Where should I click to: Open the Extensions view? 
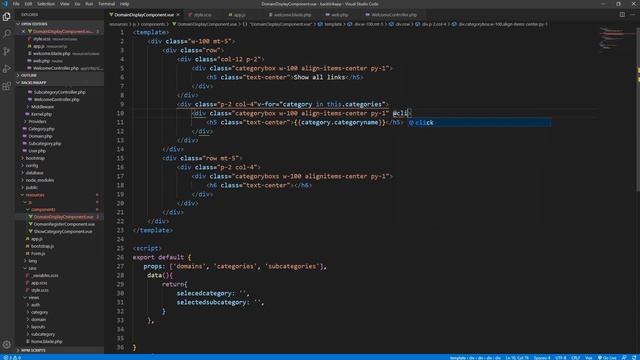(x=7, y=86)
